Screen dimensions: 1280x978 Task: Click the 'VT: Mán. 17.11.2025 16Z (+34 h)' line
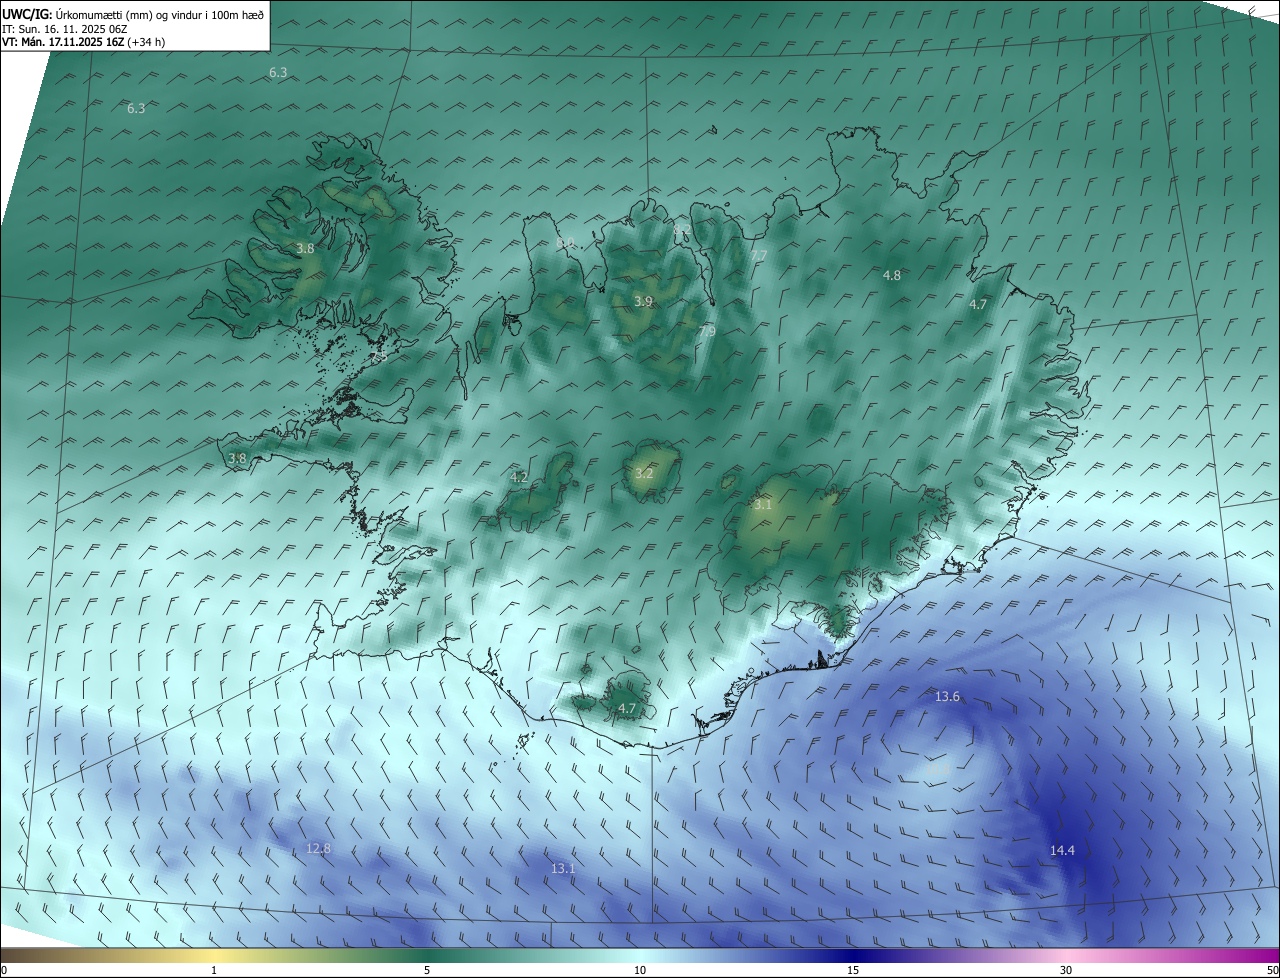point(83,42)
